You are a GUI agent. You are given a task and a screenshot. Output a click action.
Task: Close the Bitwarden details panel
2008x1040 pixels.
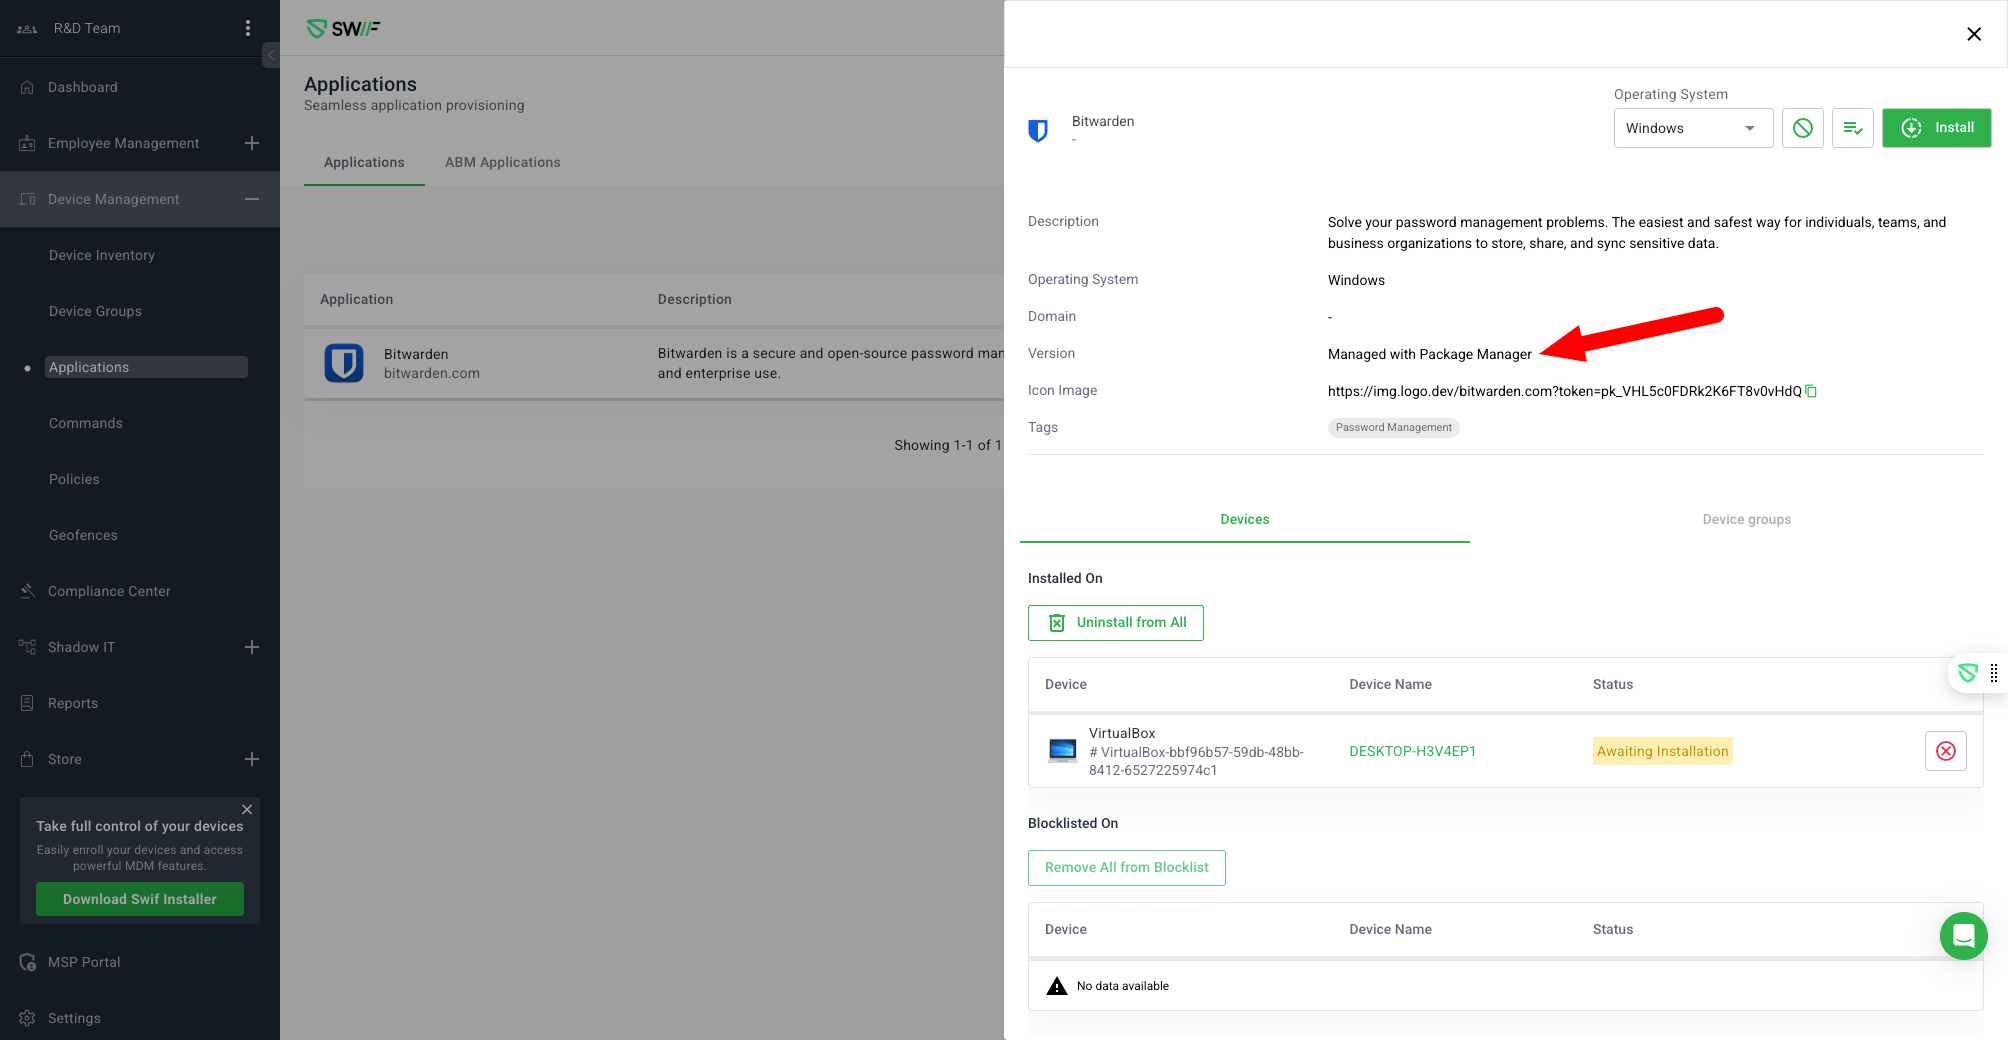pyautogui.click(x=1973, y=34)
